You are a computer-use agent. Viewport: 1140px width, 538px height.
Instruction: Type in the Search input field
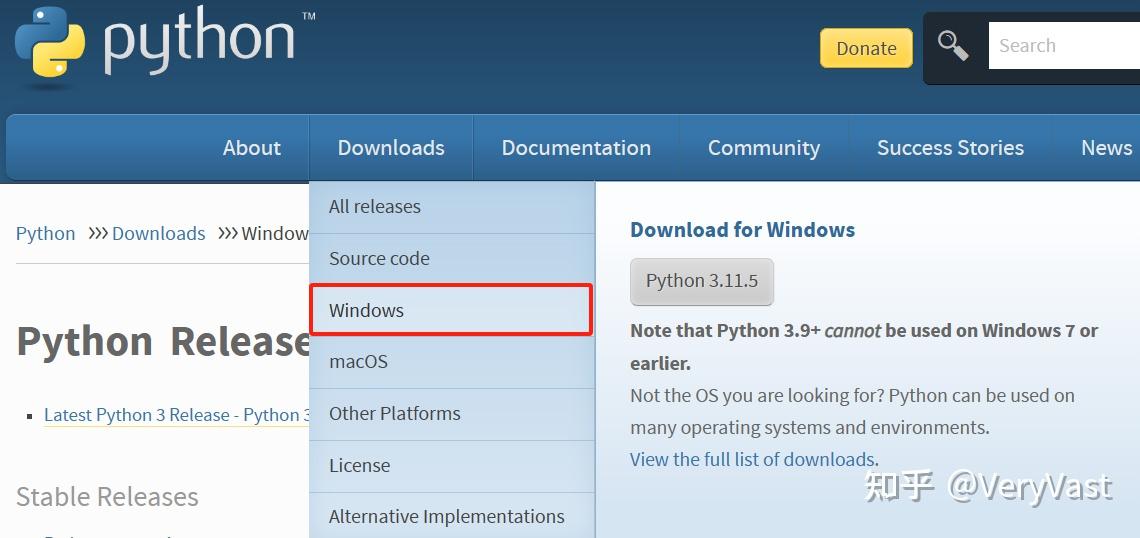[1062, 46]
